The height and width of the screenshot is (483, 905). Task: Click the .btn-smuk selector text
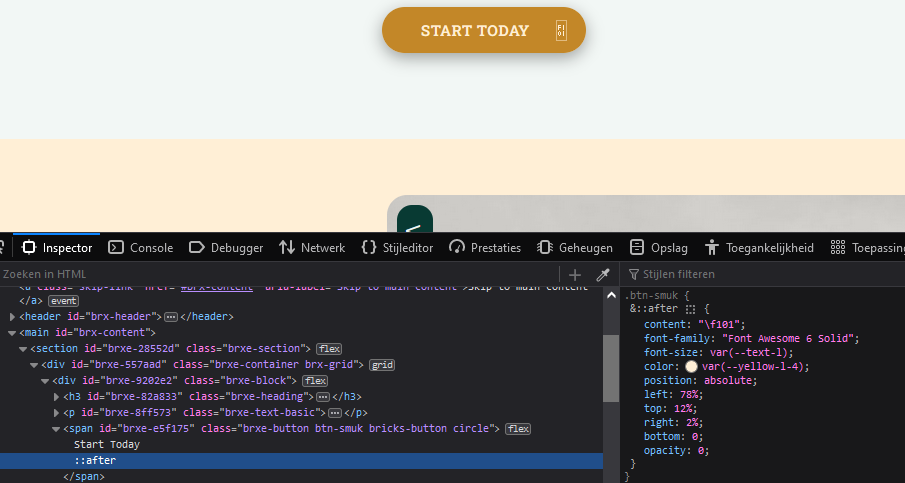(651, 295)
